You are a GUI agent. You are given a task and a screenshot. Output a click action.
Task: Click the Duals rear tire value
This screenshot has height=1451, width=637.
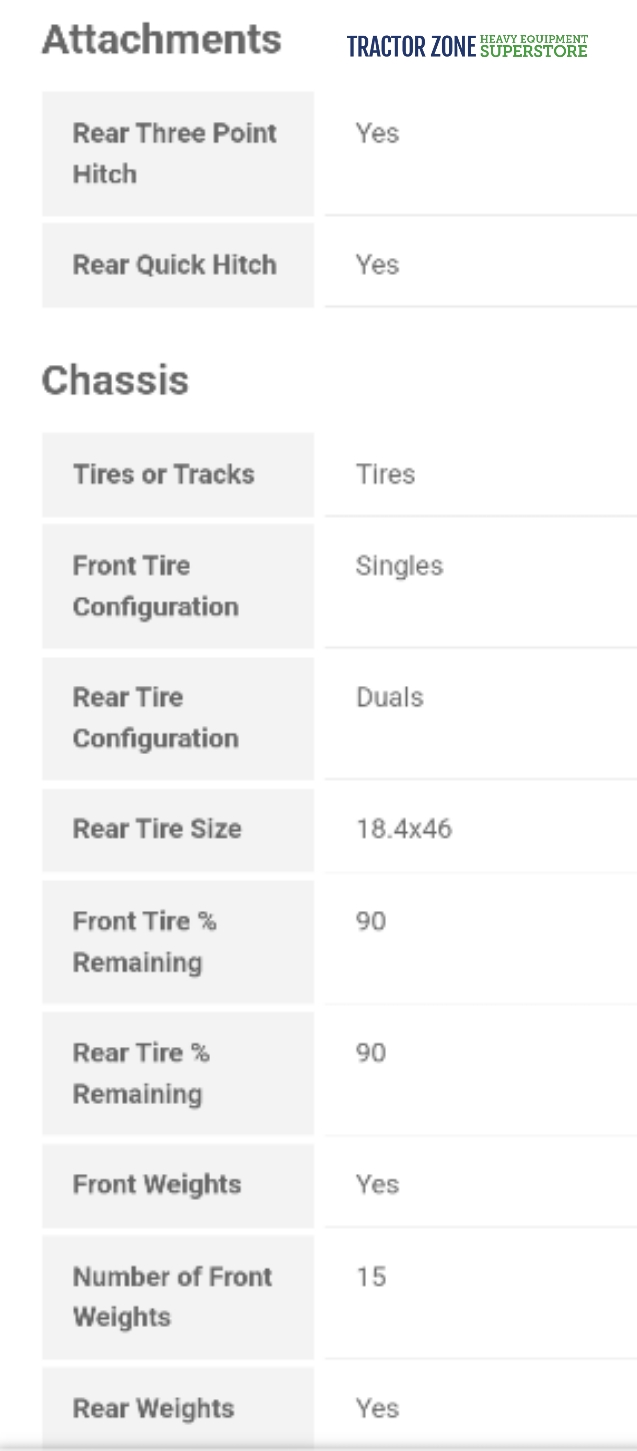[390, 697]
